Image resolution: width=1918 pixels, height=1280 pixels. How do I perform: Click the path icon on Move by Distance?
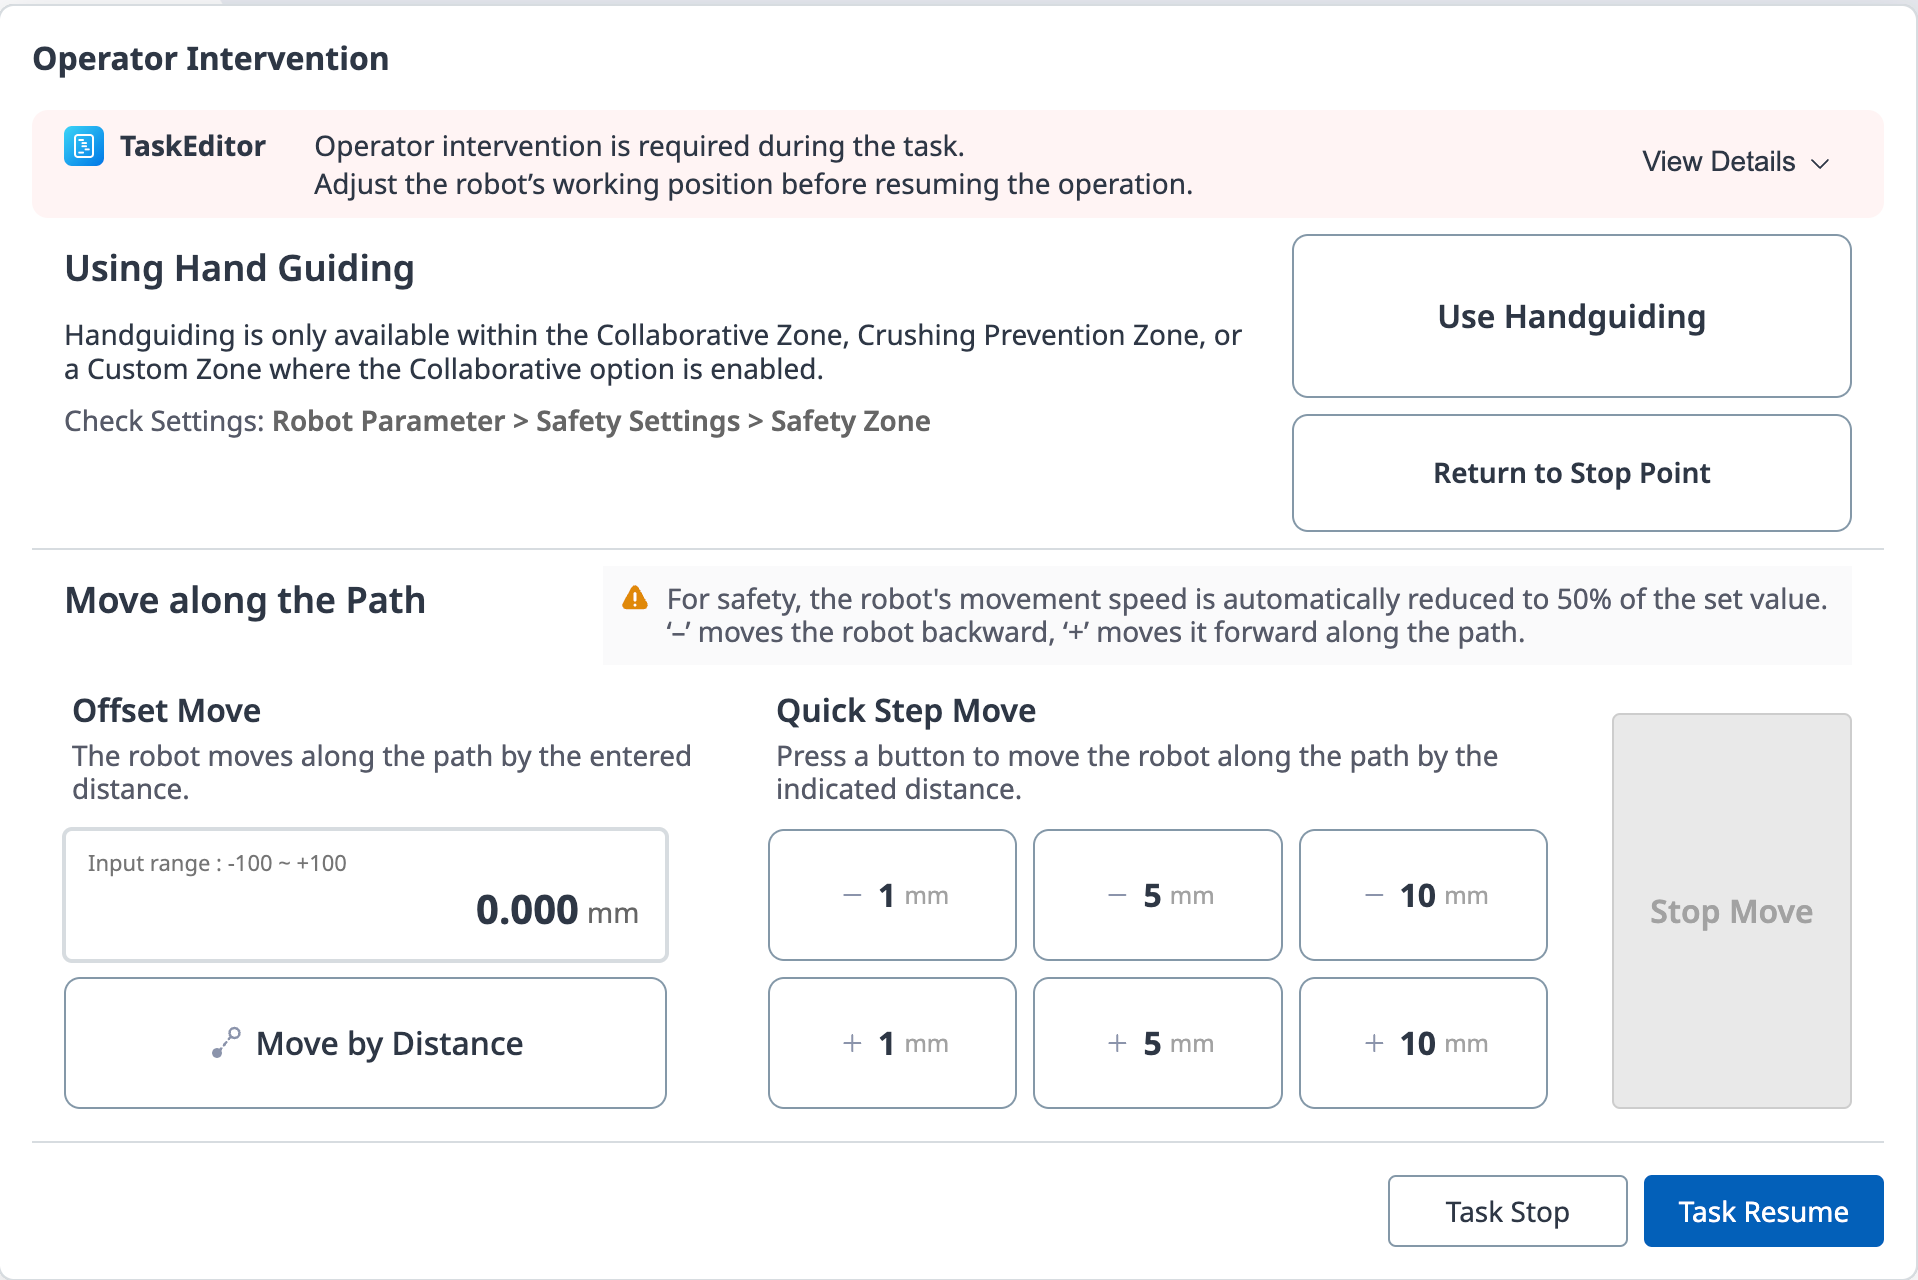click(226, 1042)
